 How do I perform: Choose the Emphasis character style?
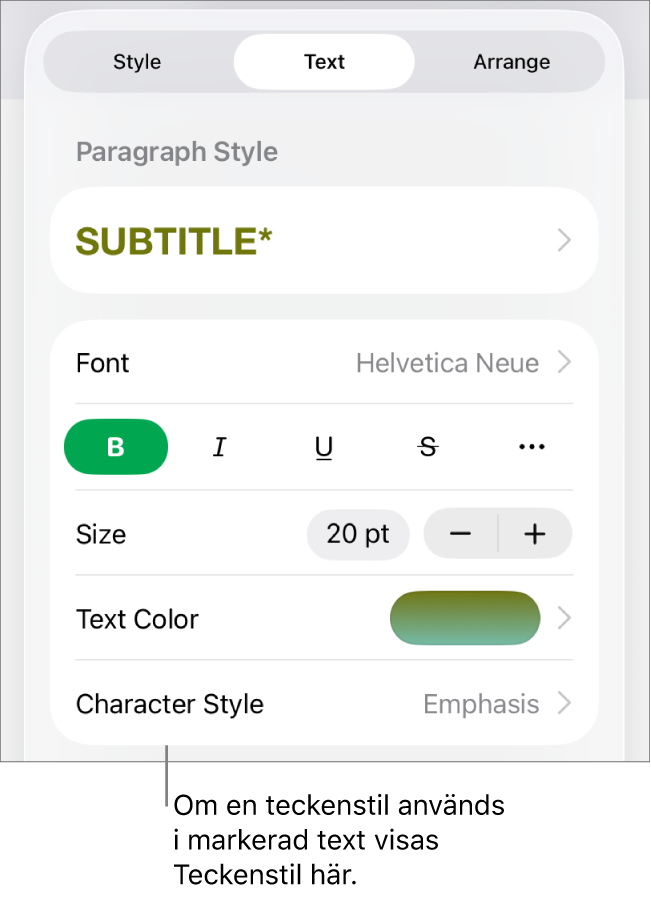[482, 703]
